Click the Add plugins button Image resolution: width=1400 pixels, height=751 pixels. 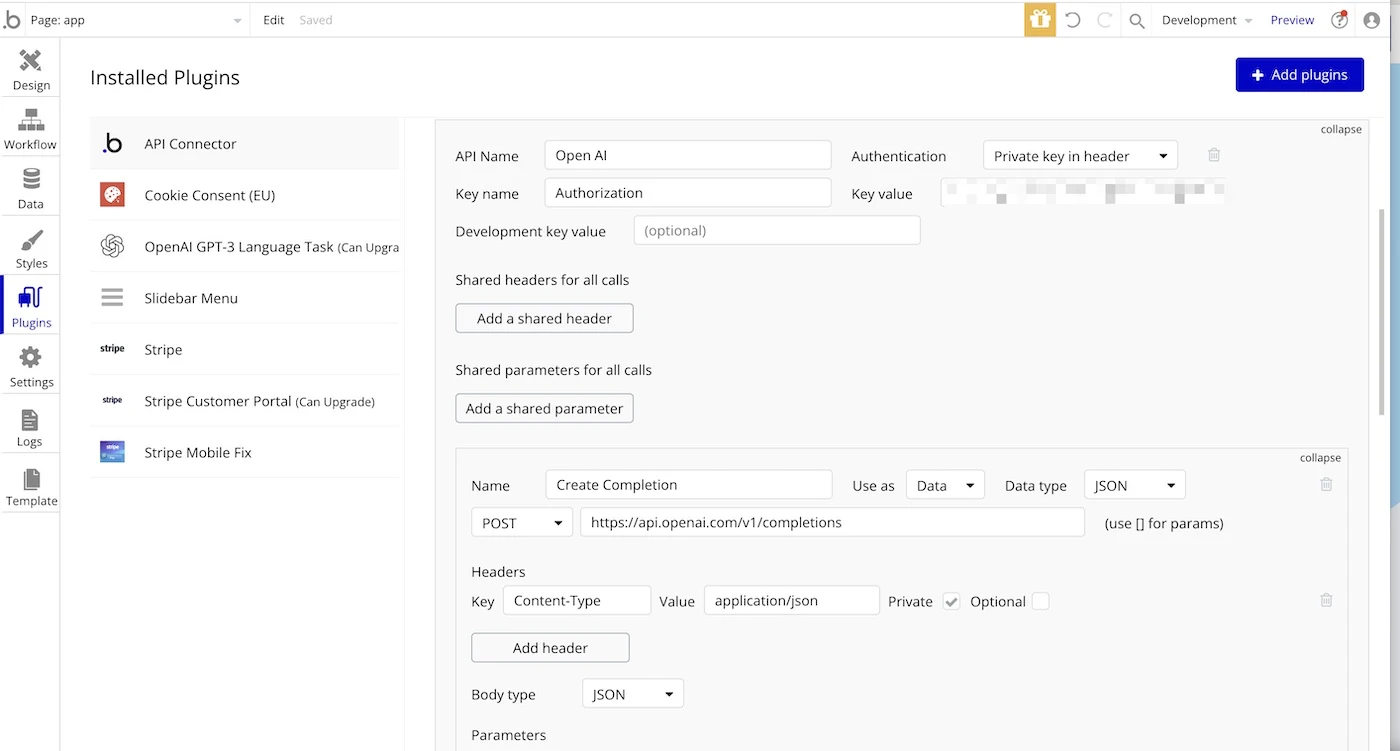[1299, 74]
